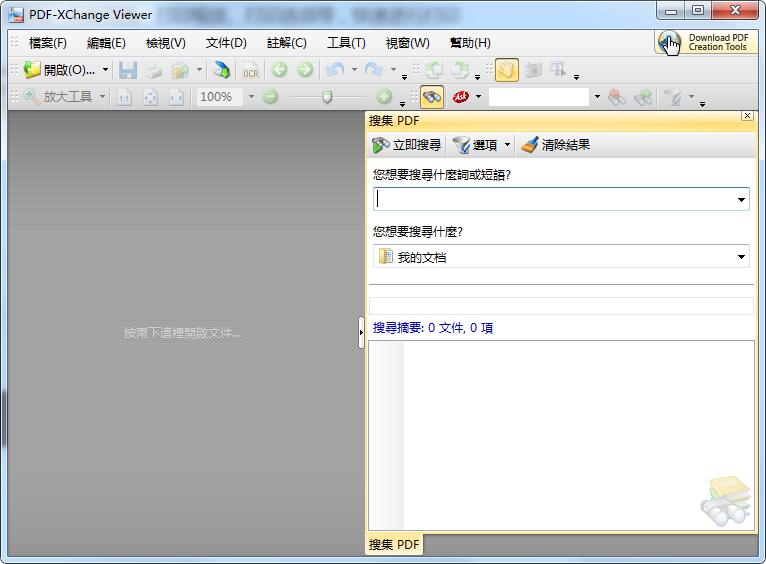Click the 清除結果 clear results button
766x564 pixels.
(x=555, y=145)
